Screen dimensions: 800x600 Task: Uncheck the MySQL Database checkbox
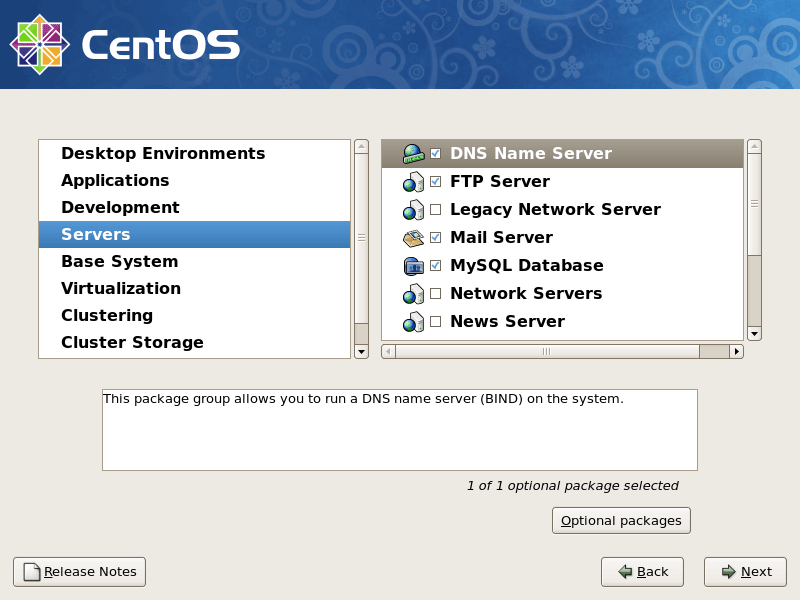point(436,266)
